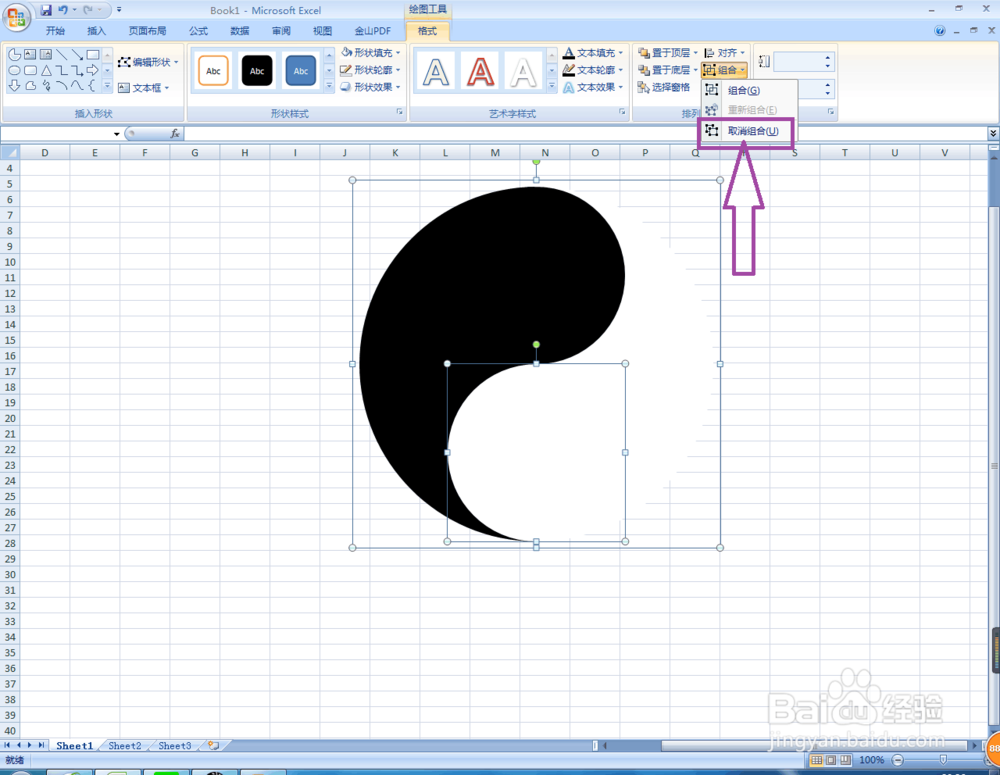The height and width of the screenshot is (775, 1000).
Task: Click the fx insert function button
Action: coord(175,133)
